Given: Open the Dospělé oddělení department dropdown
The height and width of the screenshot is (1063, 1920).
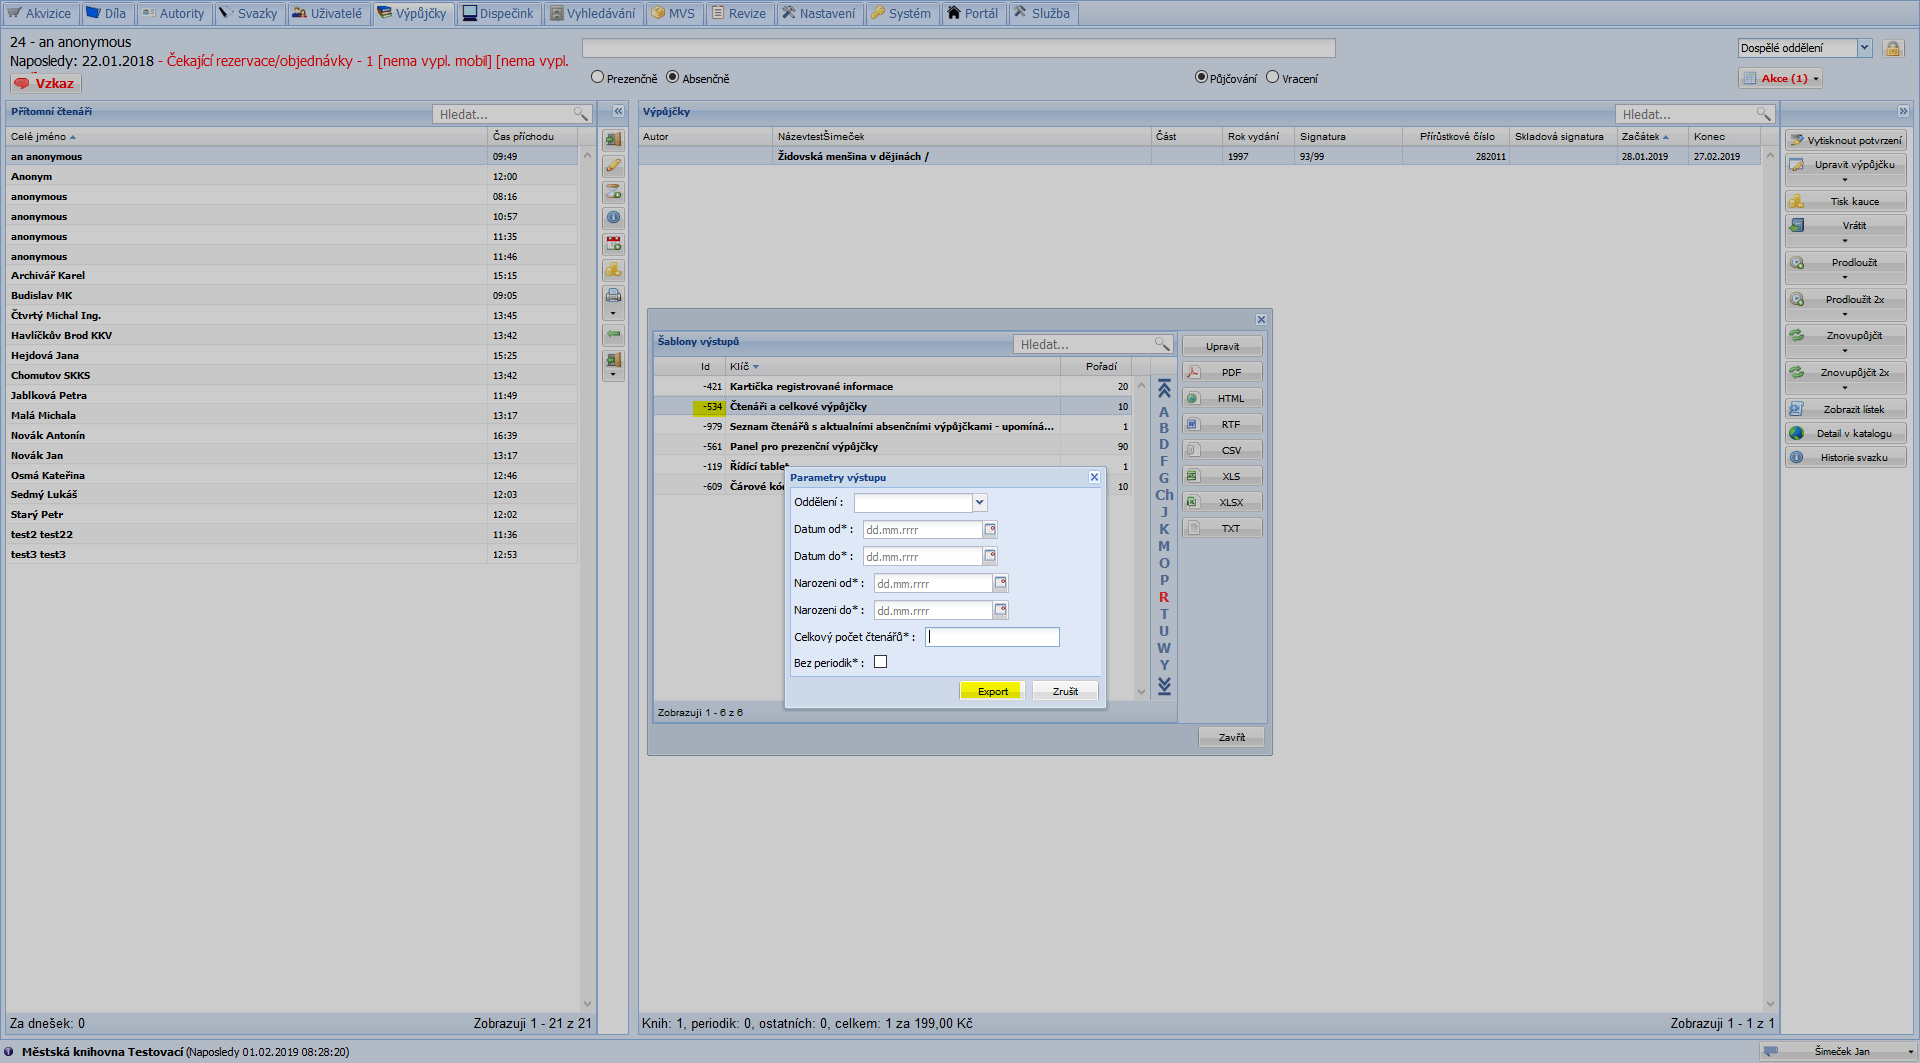Looking at the screenshot, I should tap(1864, 48).
